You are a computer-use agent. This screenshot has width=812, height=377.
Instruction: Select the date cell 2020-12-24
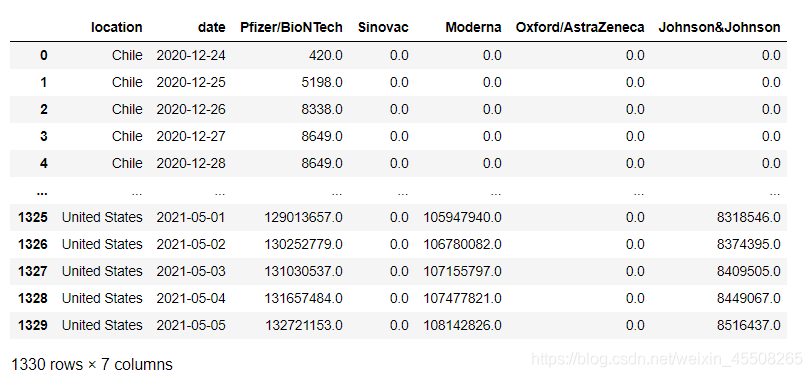[x=191, y=55]
